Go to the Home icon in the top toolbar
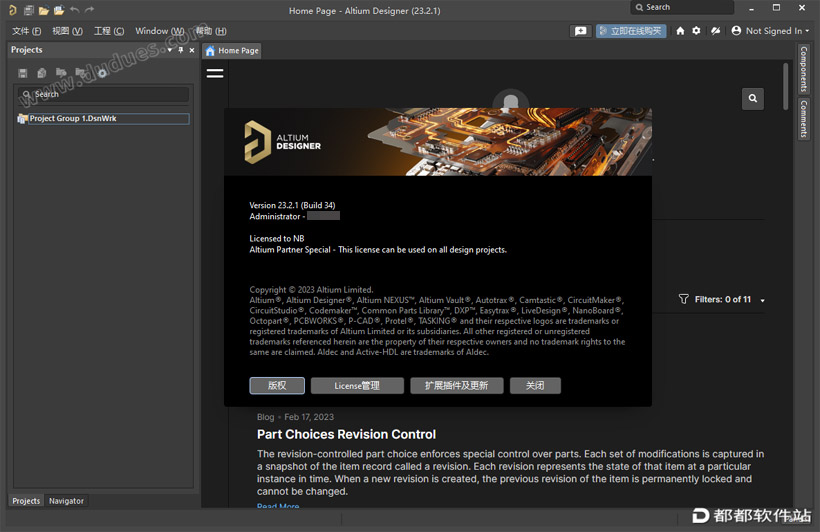 [680, 31]
